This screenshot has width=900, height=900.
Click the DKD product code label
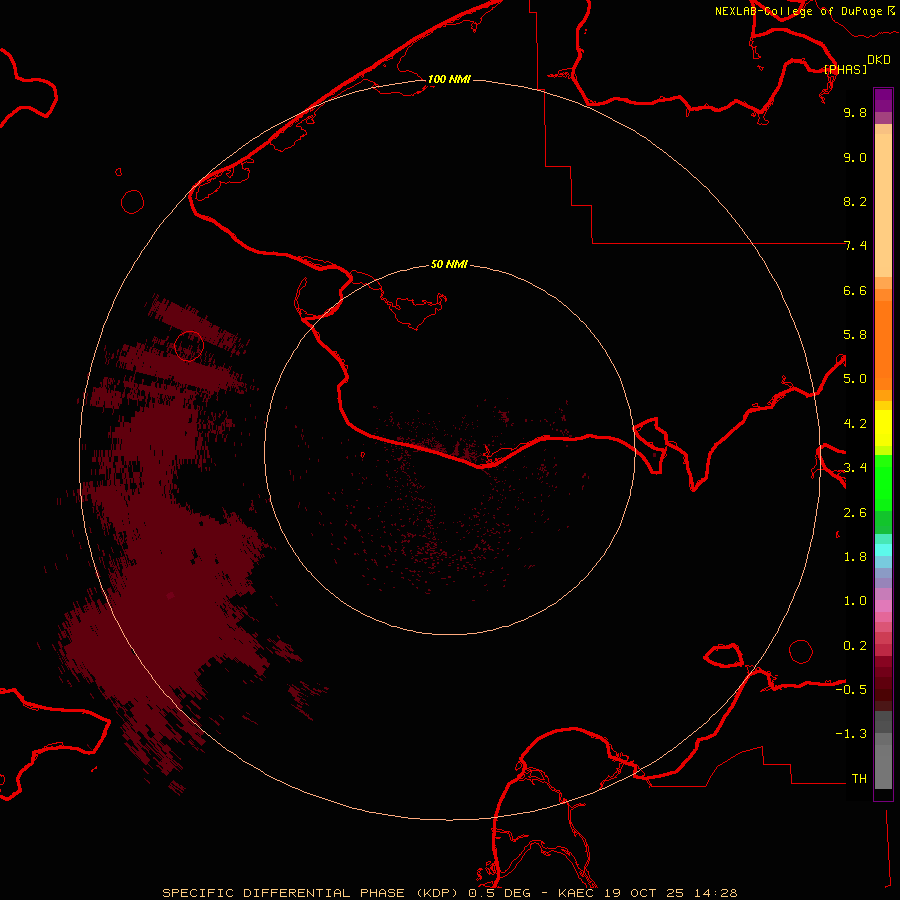(878, 60)
